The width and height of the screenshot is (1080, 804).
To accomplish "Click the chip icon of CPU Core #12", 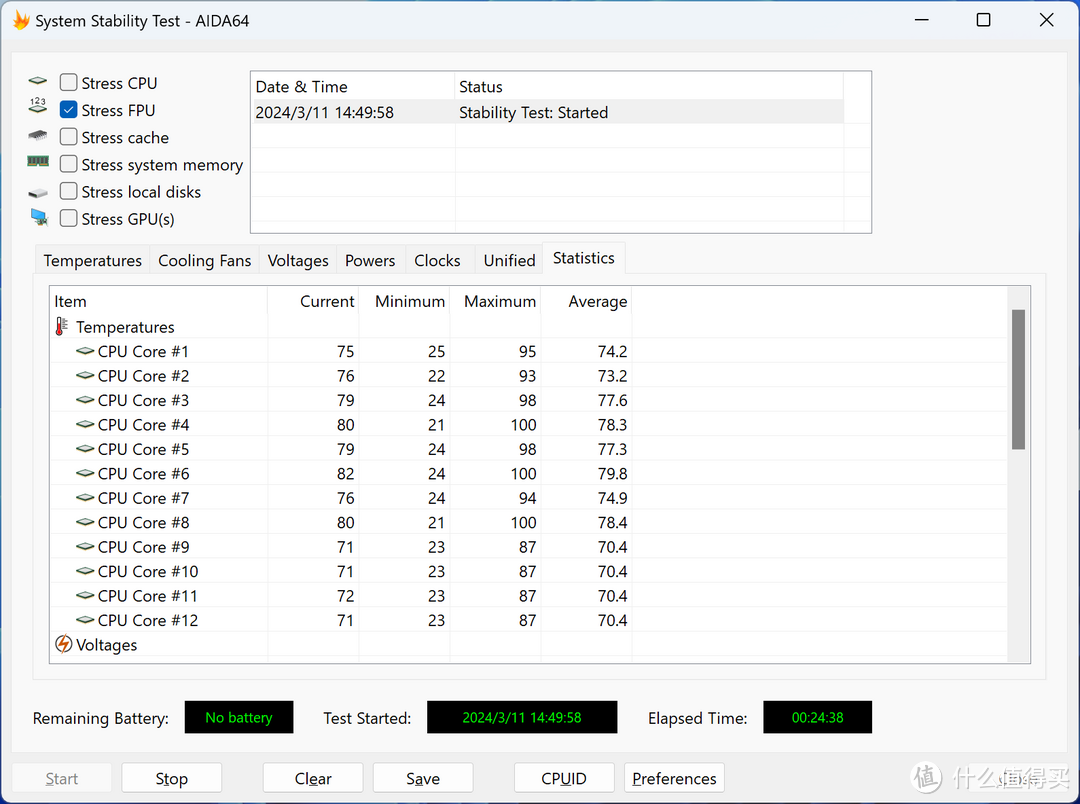I will point(85,620).
